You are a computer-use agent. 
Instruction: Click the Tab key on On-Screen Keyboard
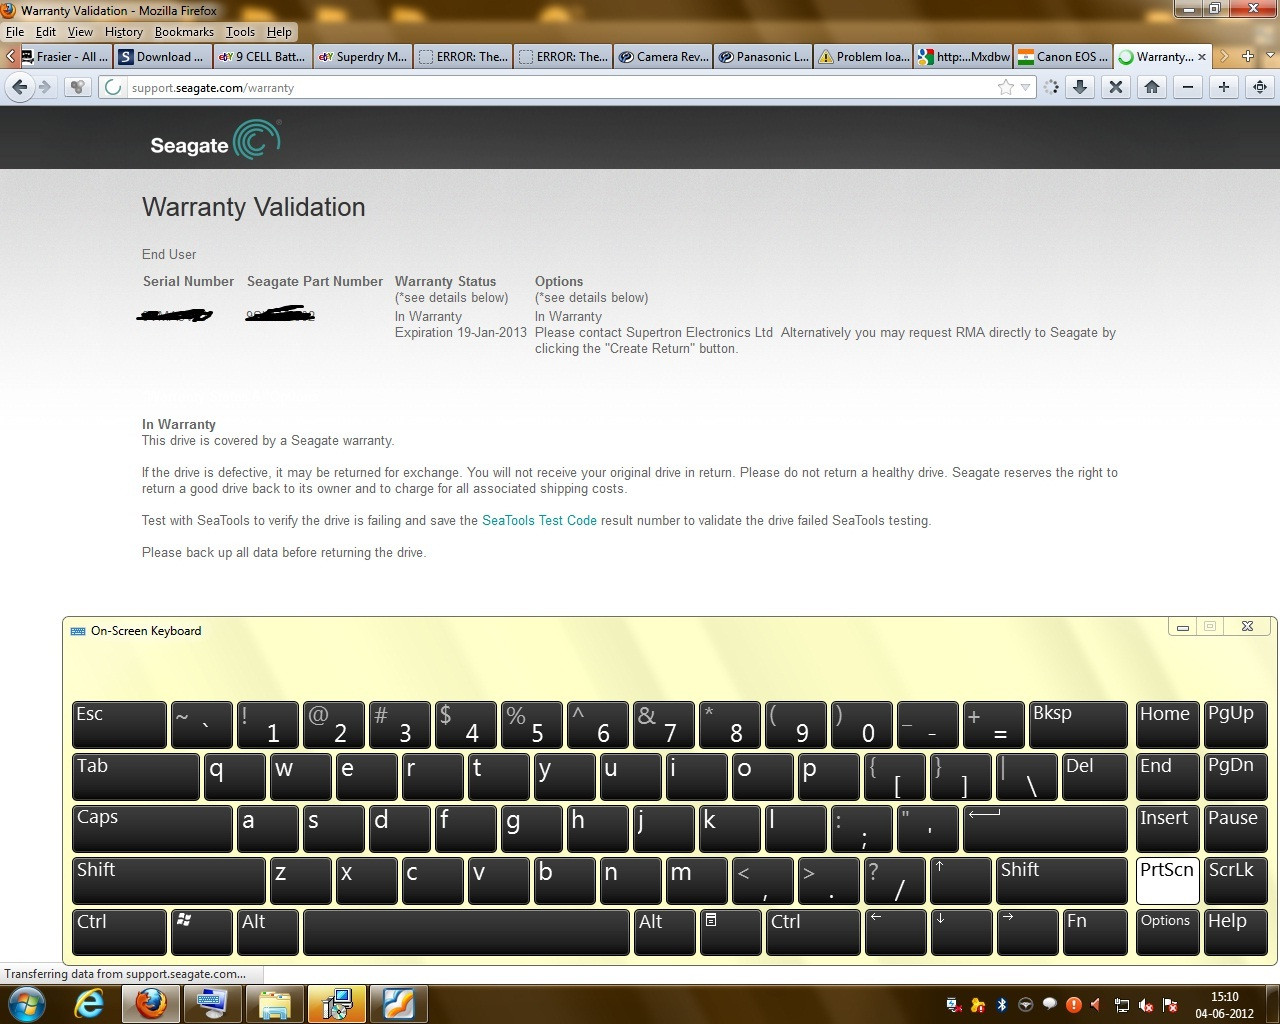click(x=135, y=777)
